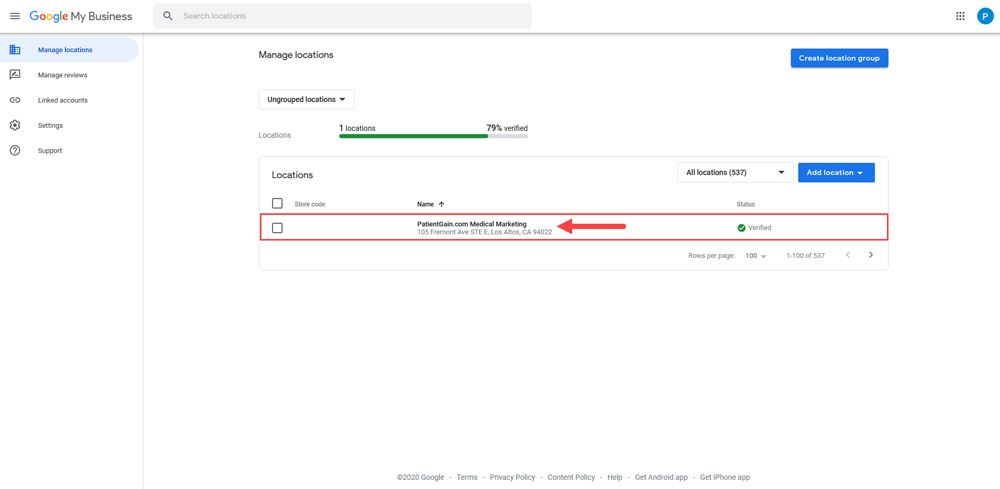Click the Status column header
This screenshot has height=489, width=1000.
746,204
